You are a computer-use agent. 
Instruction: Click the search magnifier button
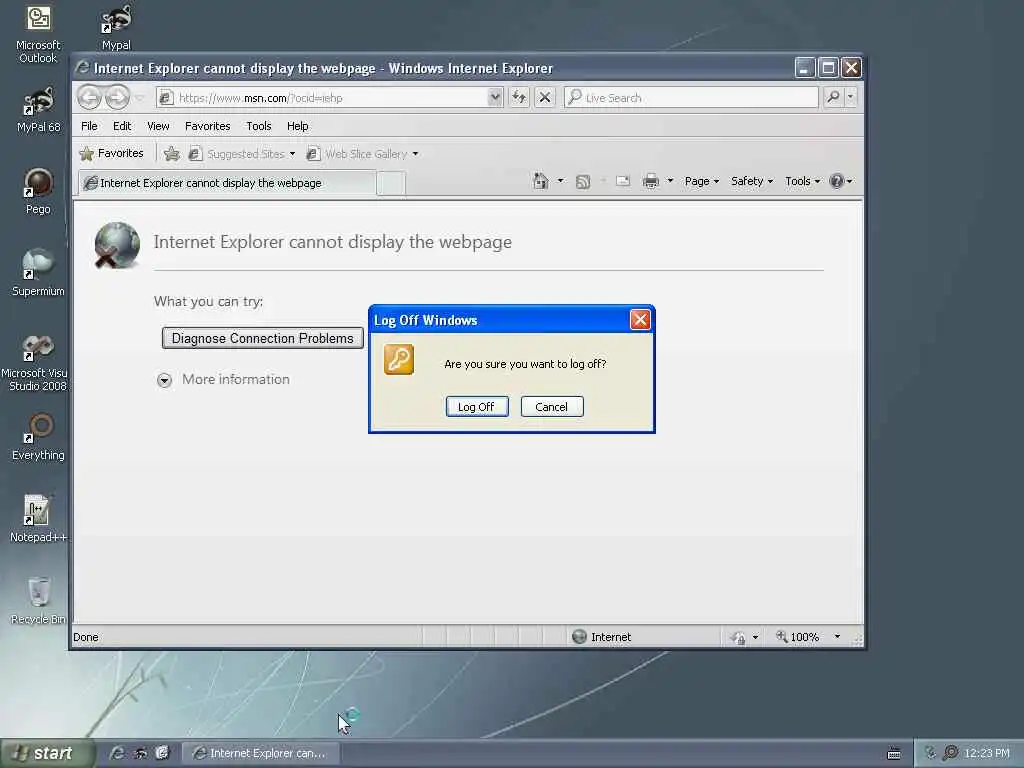point(833,97)
